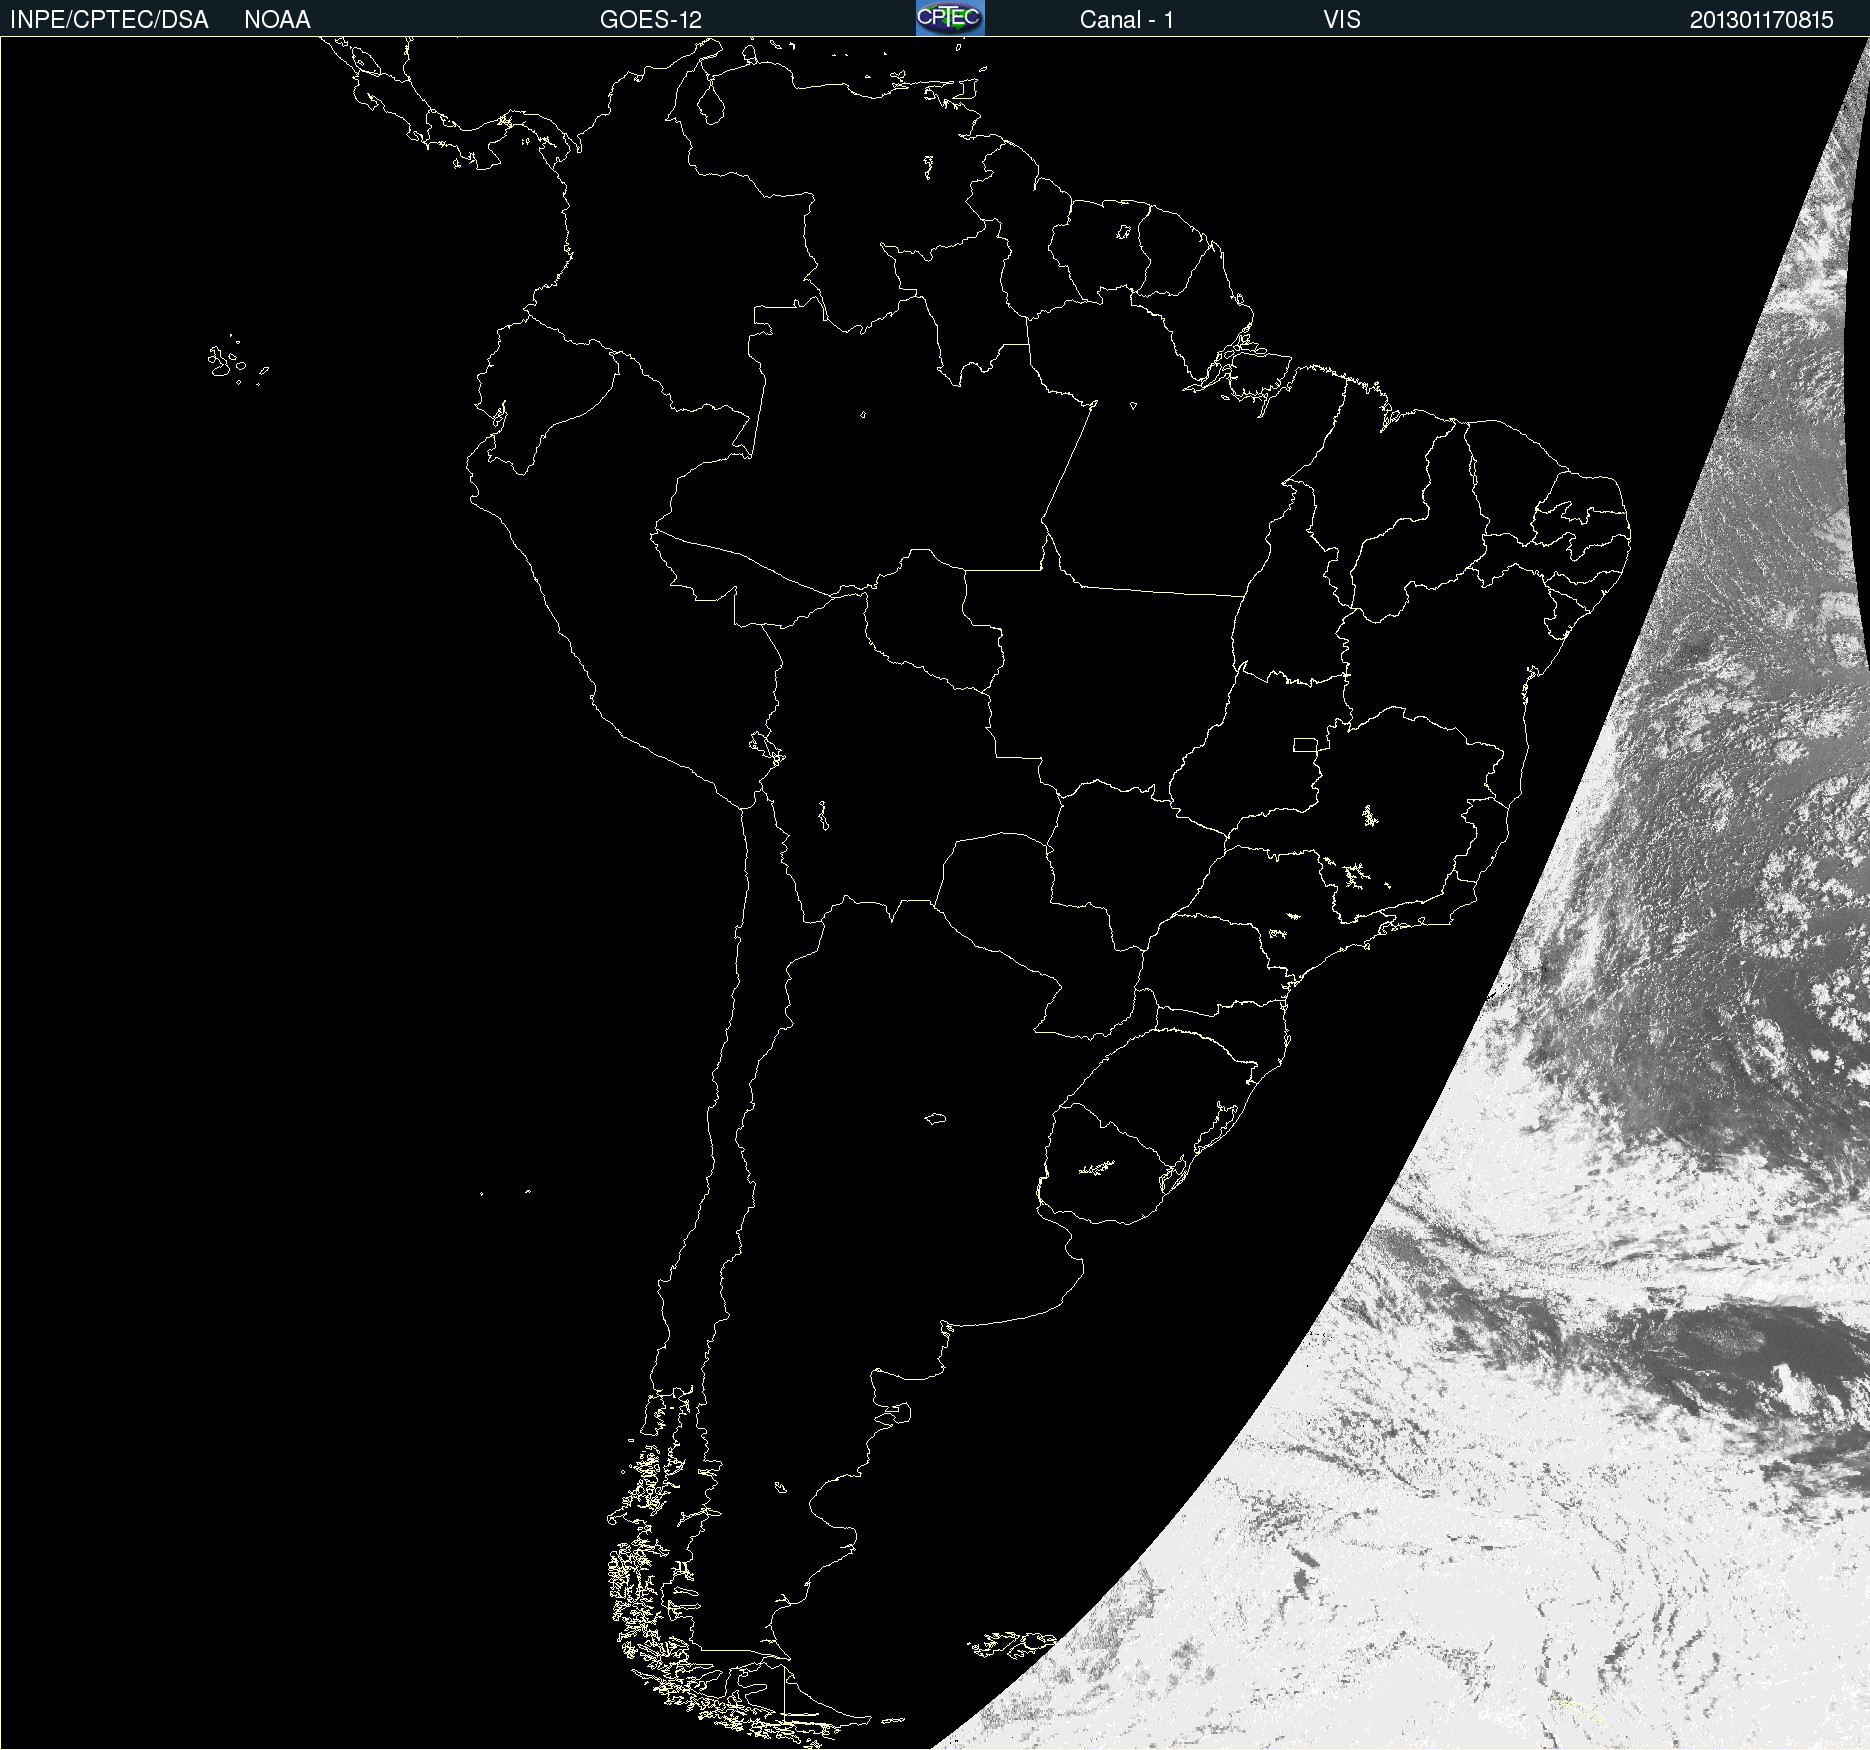Select the GOES-12 satellite label

coord(651,20)
